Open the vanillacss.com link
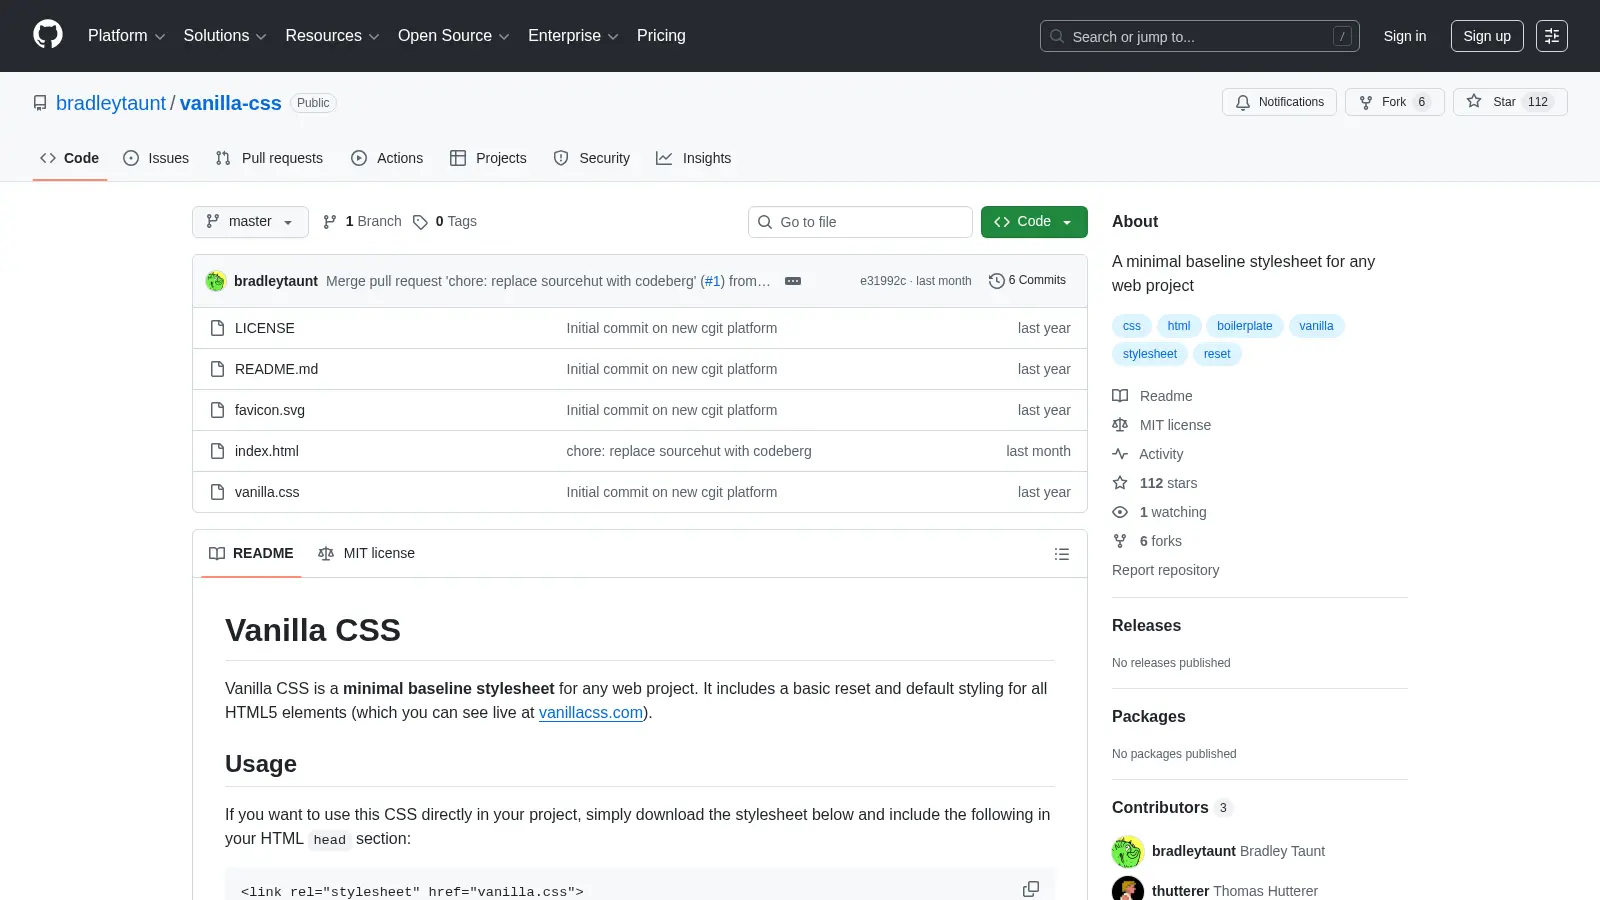 click(591, 713)
